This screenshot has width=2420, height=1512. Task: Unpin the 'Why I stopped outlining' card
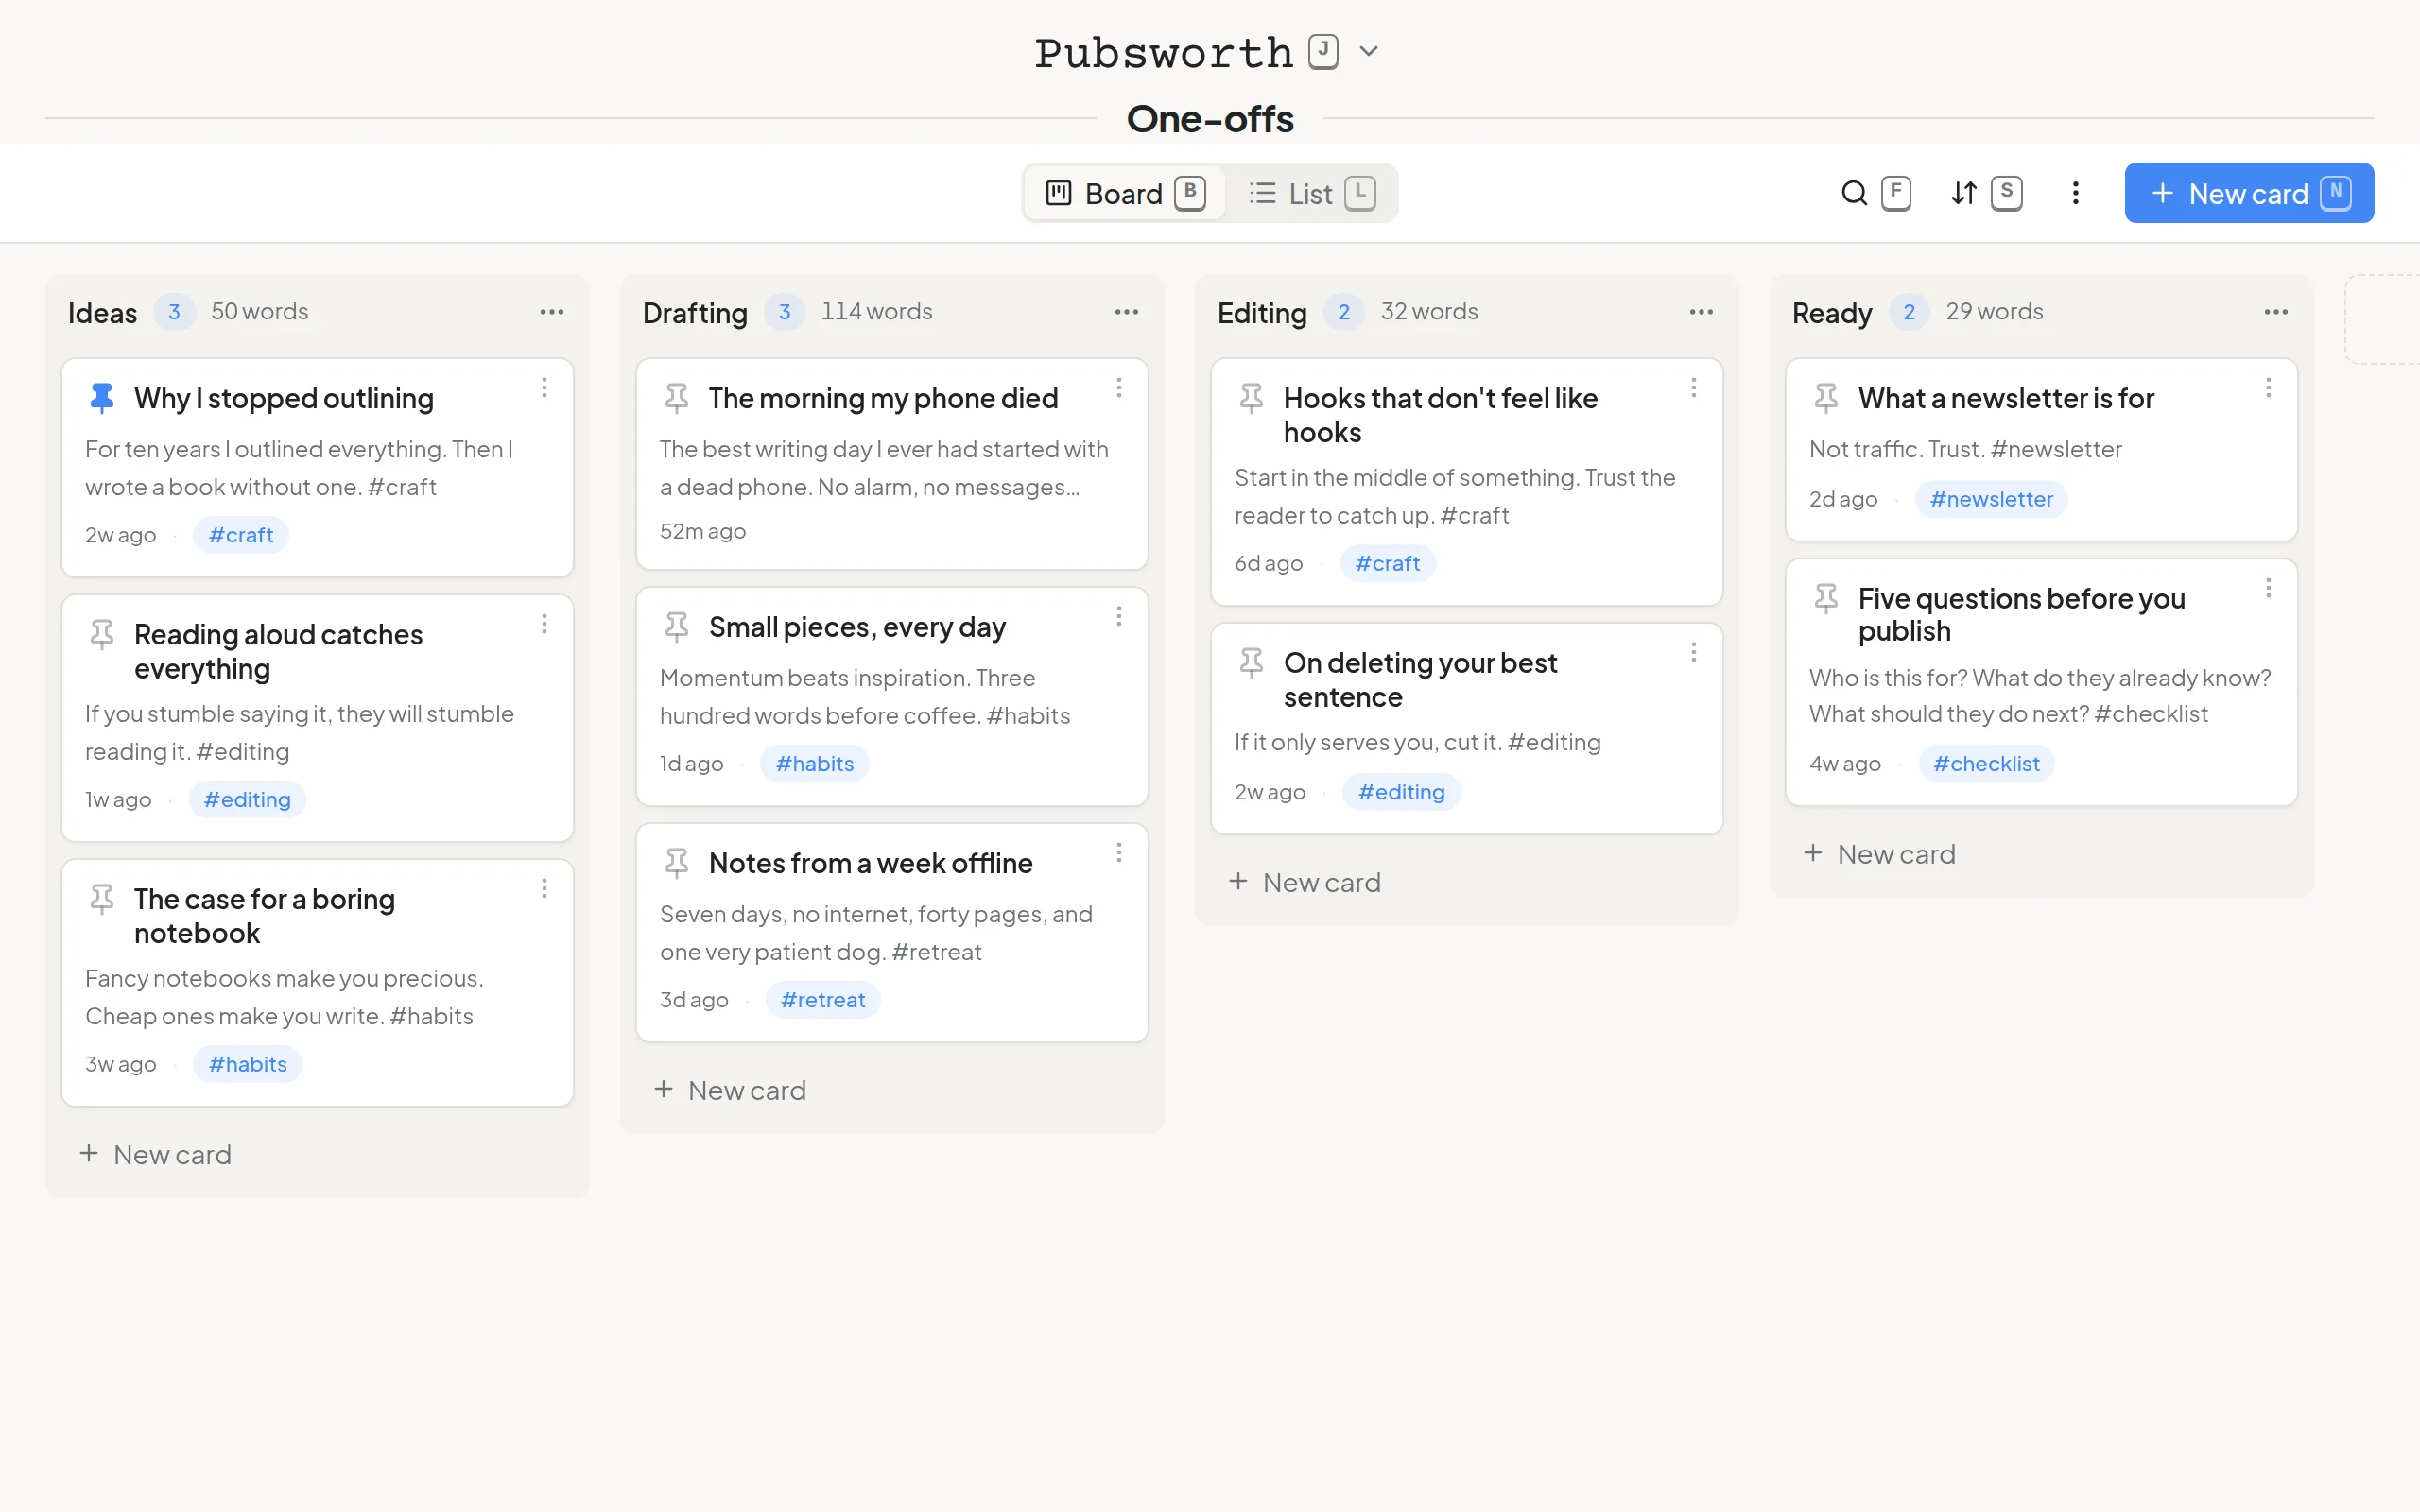click(102, 398)
